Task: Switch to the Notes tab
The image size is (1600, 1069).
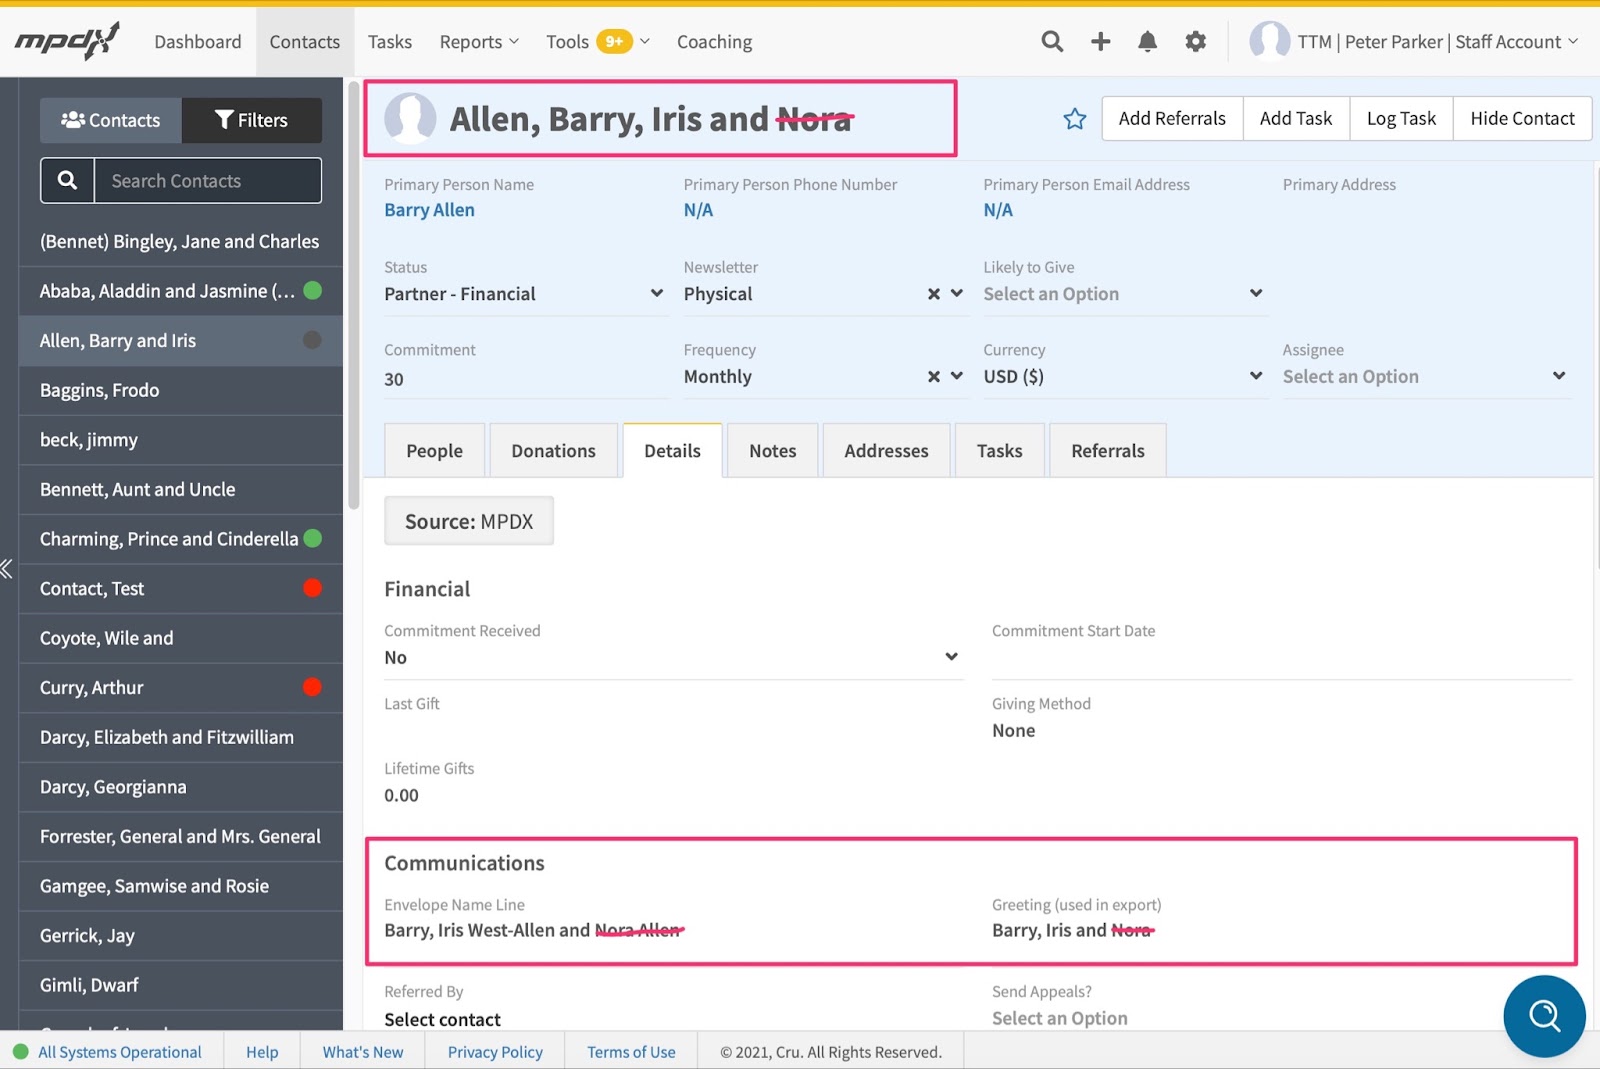Action: click(x=772, y=451)
